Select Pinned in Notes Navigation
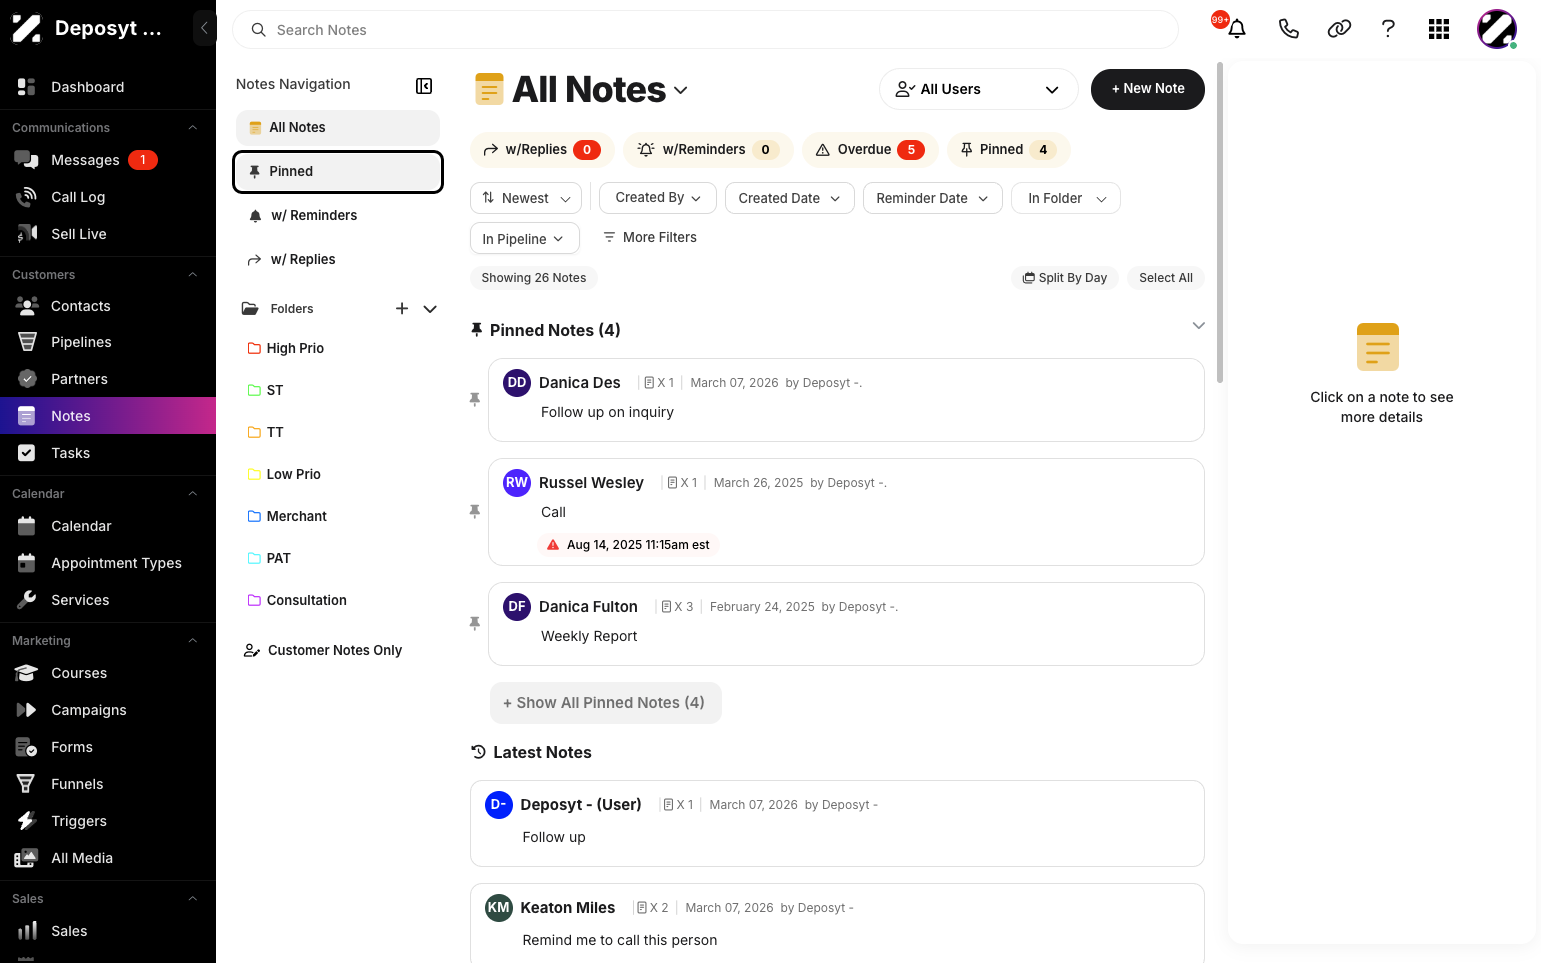The image size is (1541, 963). 338,171
